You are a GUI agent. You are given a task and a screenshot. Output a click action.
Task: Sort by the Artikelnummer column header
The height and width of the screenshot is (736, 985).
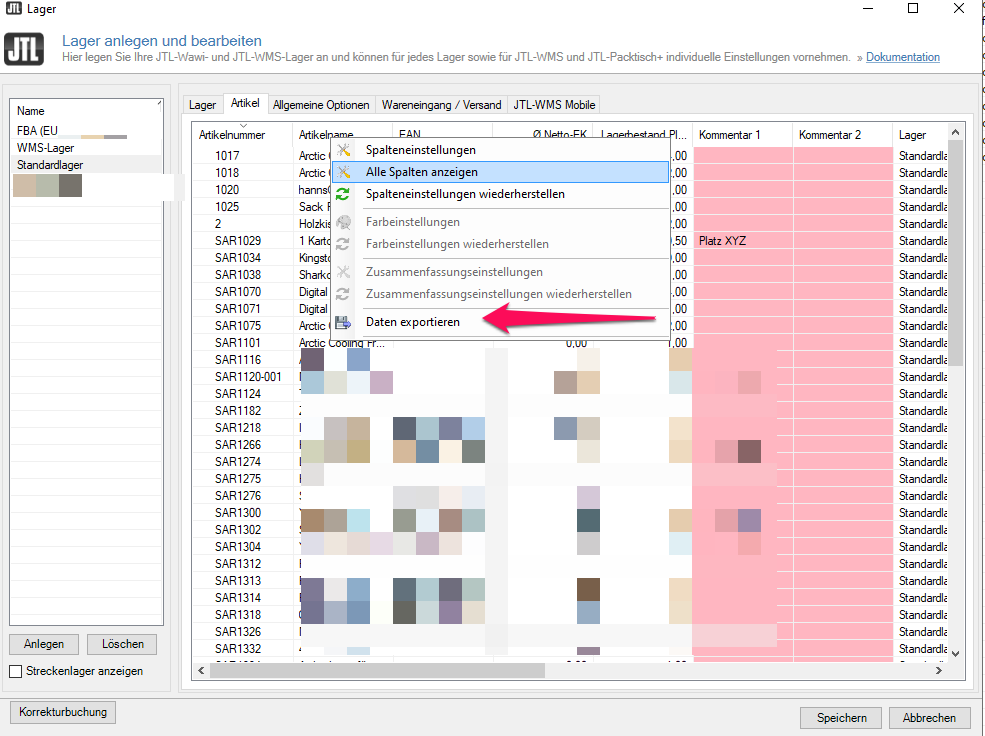242,135
